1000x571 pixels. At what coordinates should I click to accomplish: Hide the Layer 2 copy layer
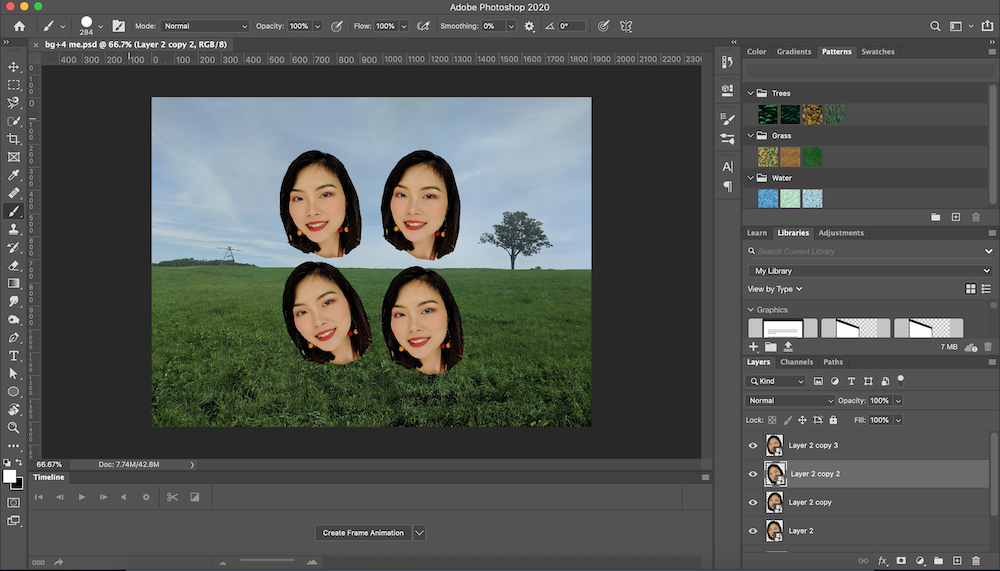coord(753,502)
